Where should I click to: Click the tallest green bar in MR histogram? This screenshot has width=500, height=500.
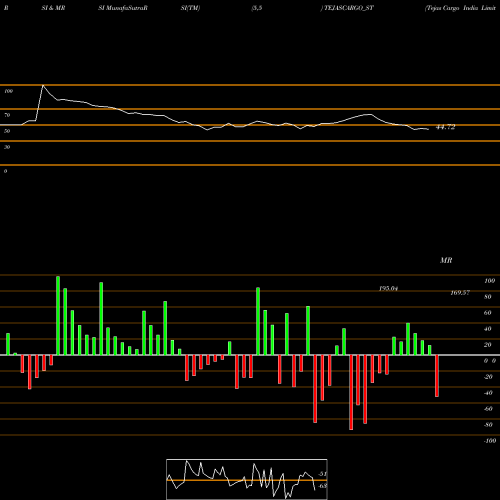(58, 315)
